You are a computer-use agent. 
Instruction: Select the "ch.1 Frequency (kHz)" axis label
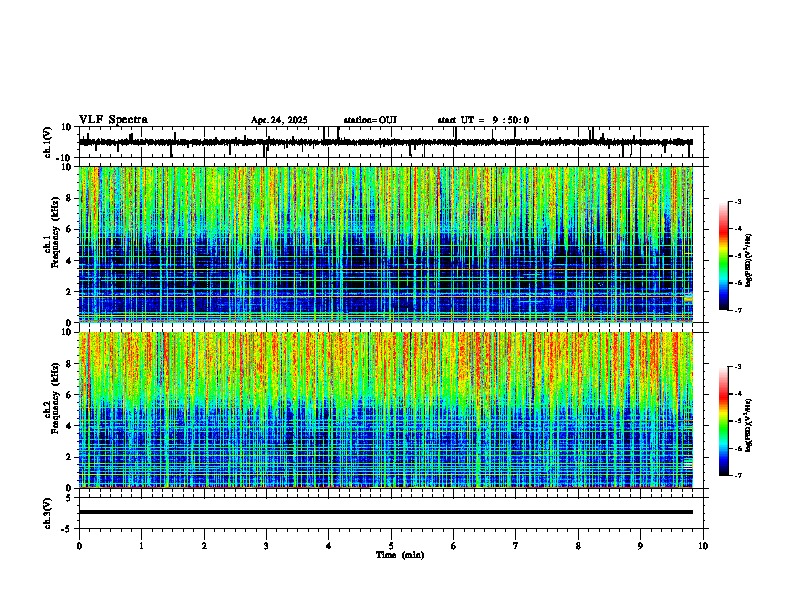(51, 233)
